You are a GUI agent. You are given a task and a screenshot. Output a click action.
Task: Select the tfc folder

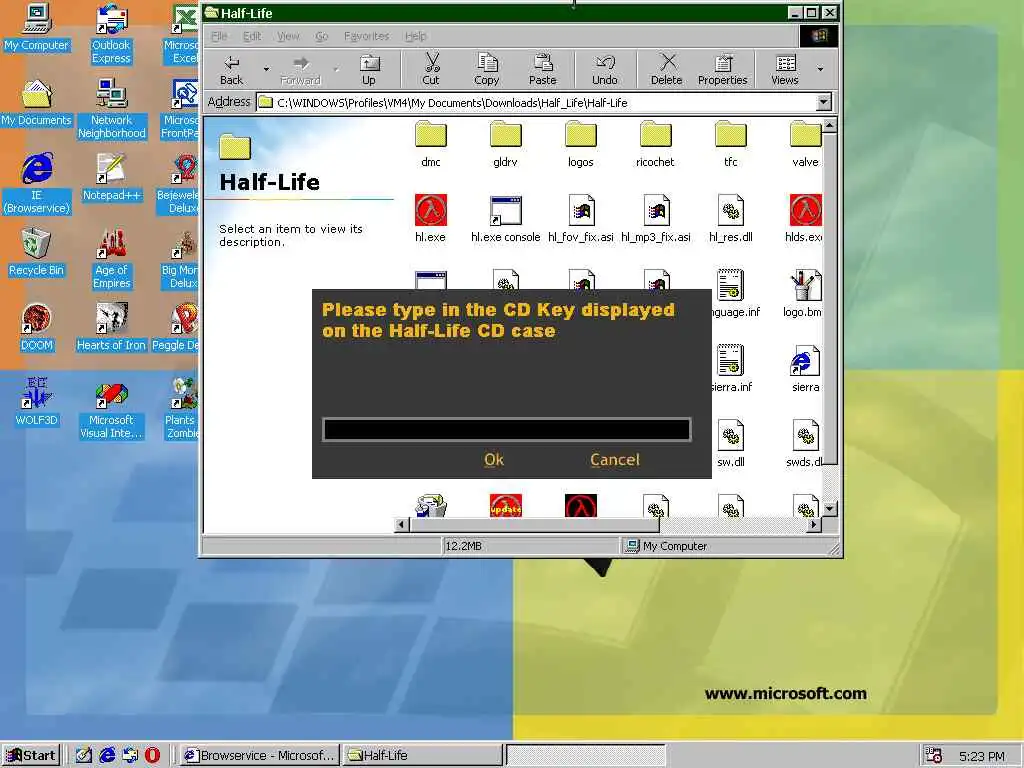[730, 144]
